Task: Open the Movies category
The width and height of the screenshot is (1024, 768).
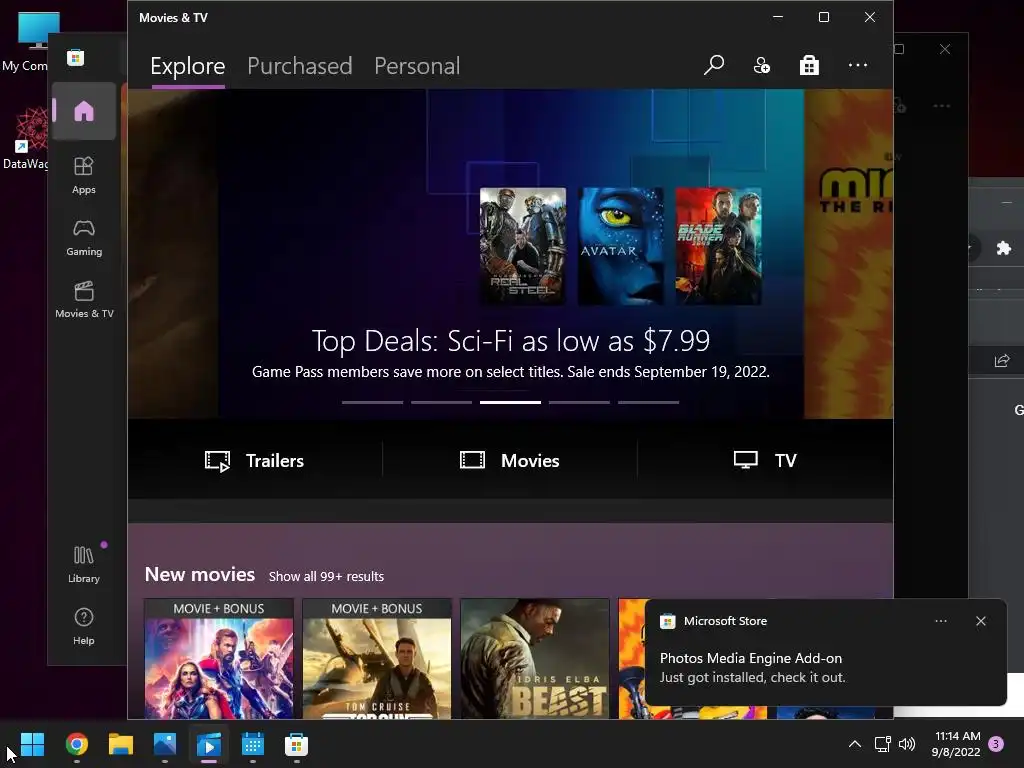Action: tap(509, 460)
